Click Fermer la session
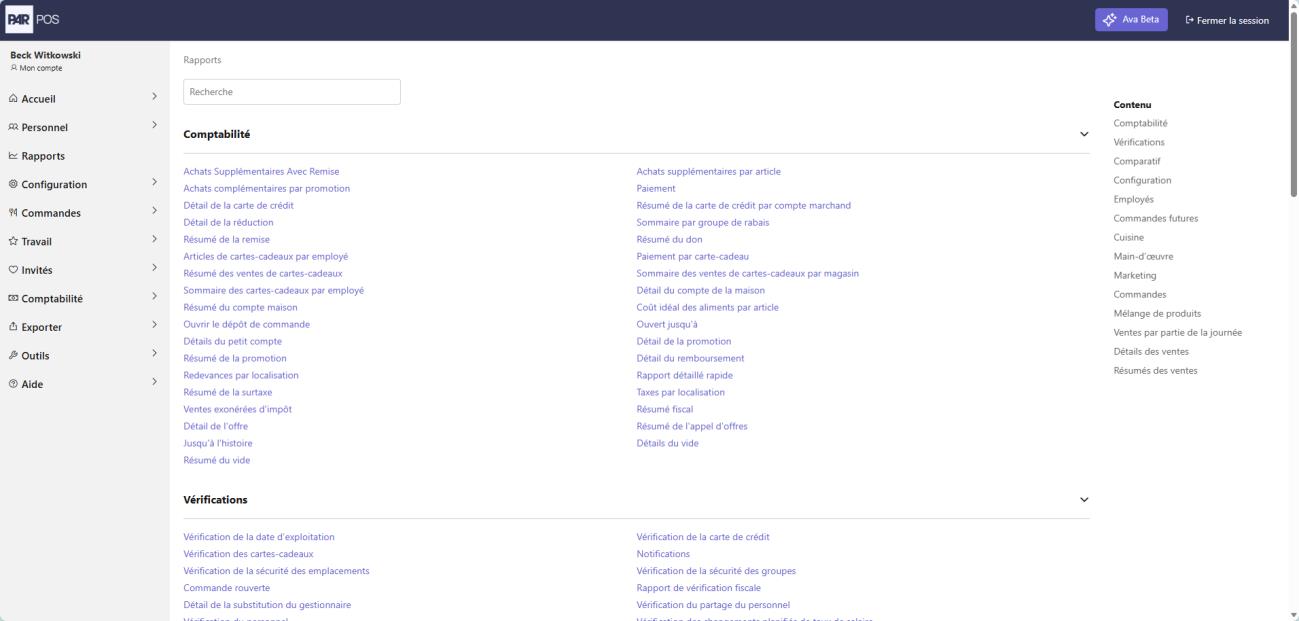The image size is (1299, 621). point(1227,20)
